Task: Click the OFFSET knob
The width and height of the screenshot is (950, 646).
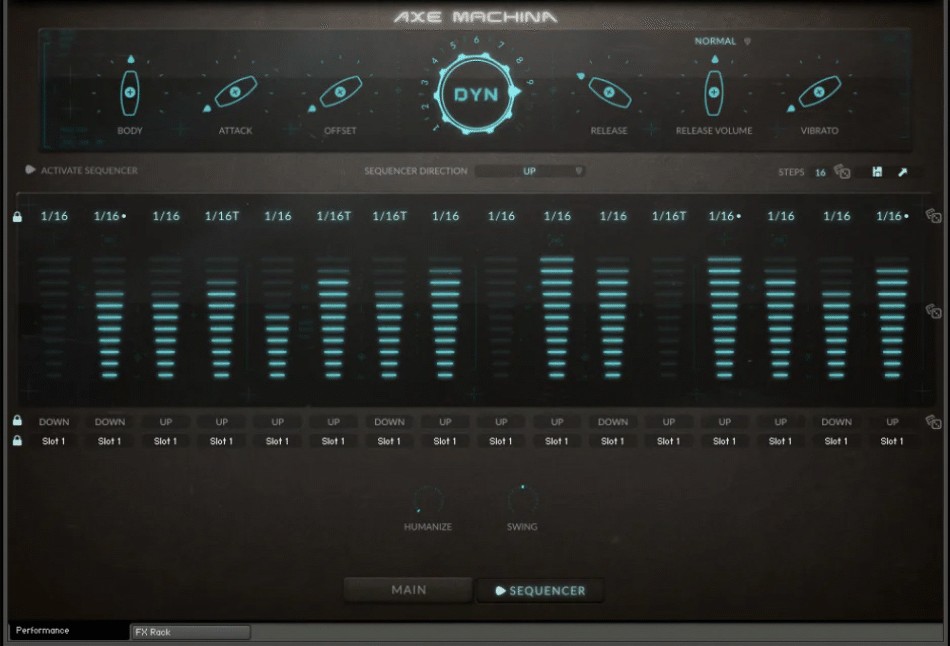Action: (x=340, y=92)
